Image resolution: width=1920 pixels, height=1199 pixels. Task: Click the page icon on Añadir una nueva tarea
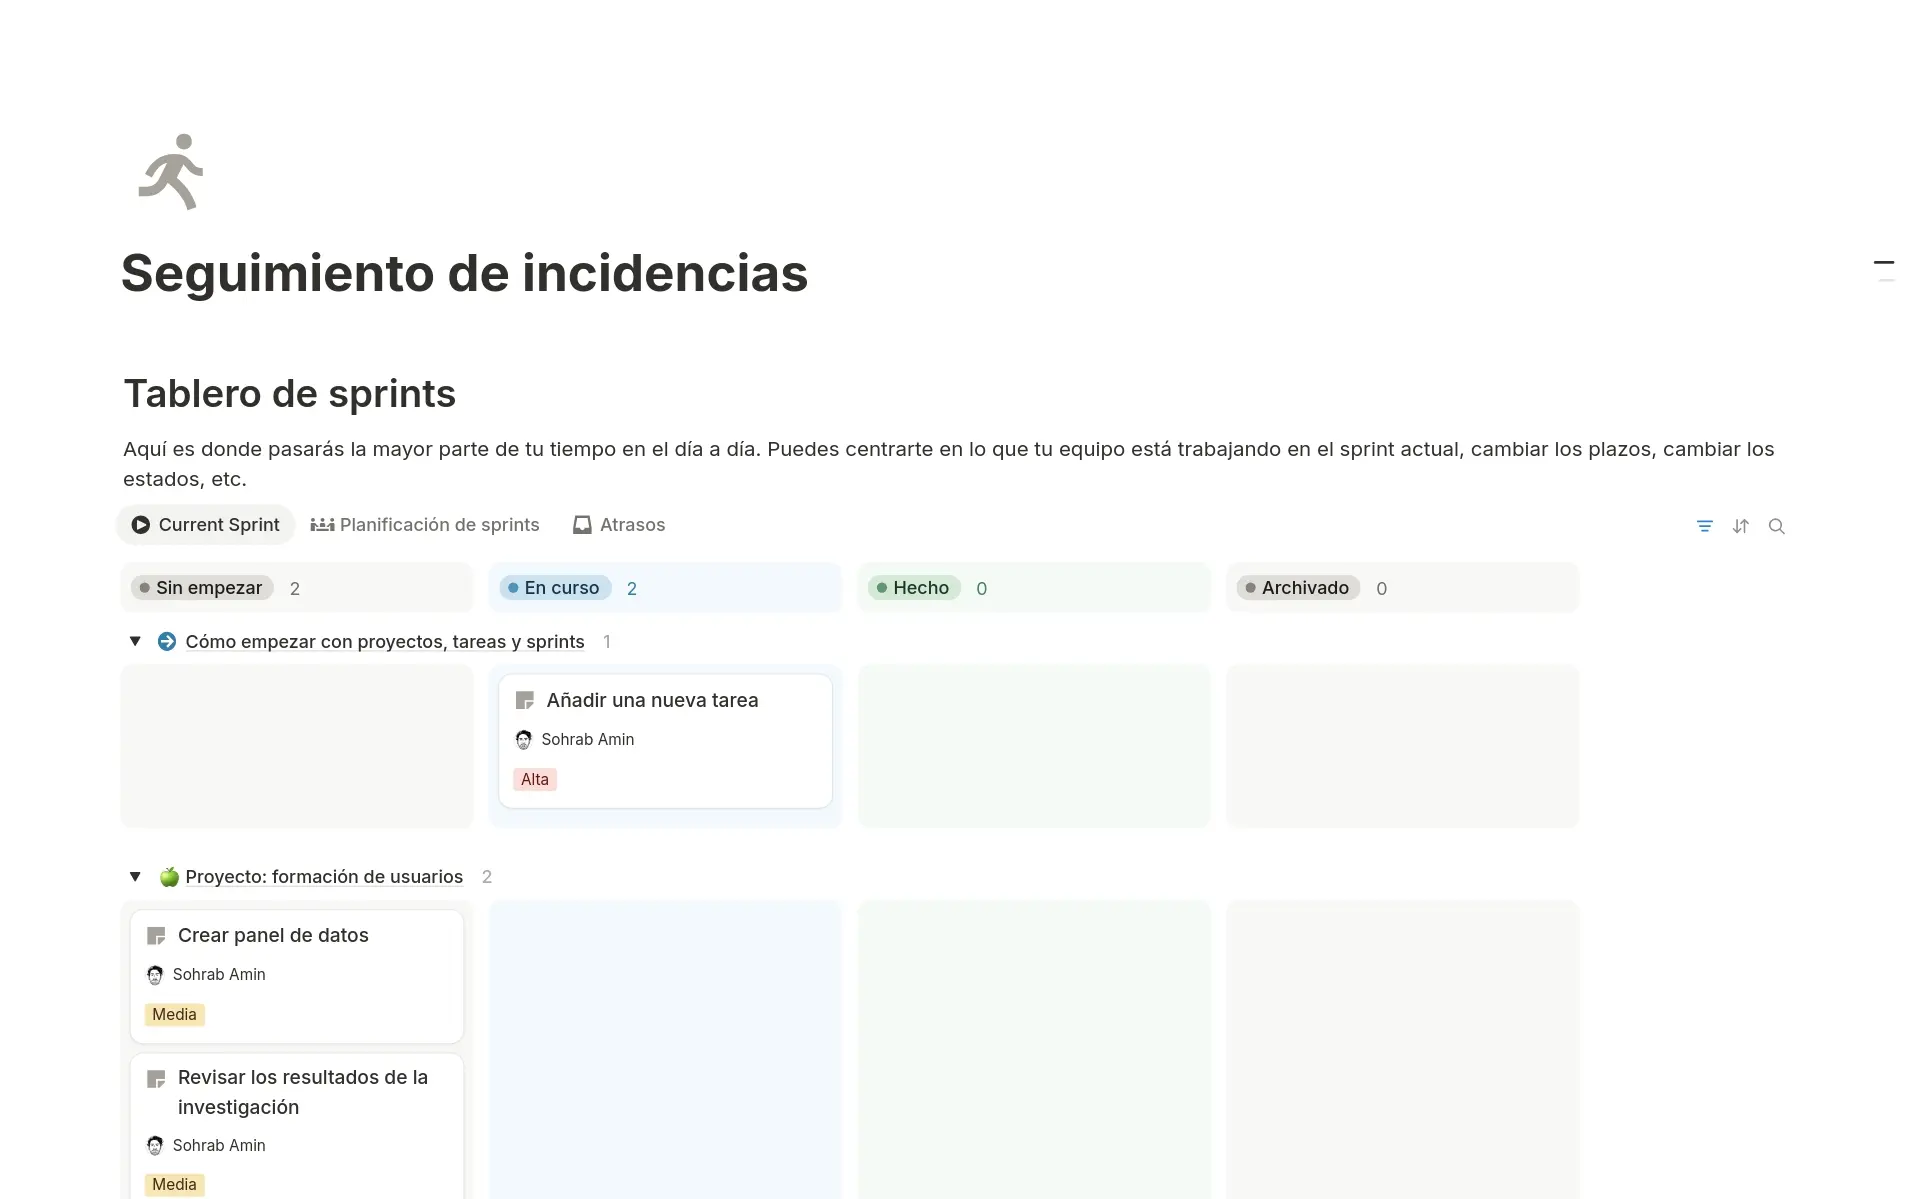click(524, 700)
